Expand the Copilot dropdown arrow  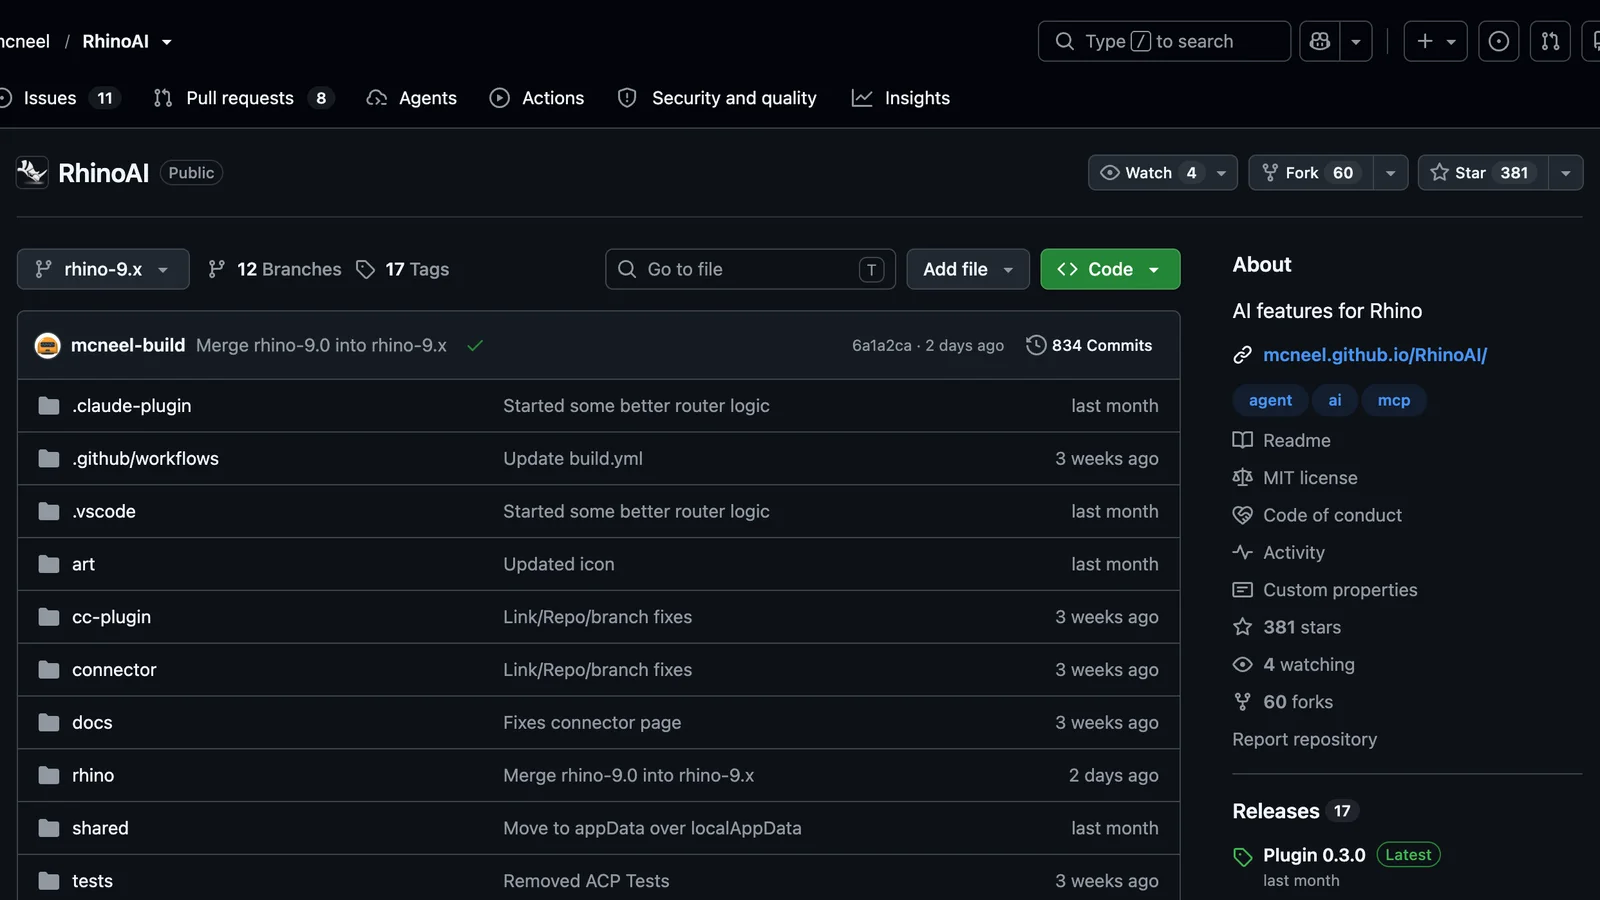point(1356,41)
